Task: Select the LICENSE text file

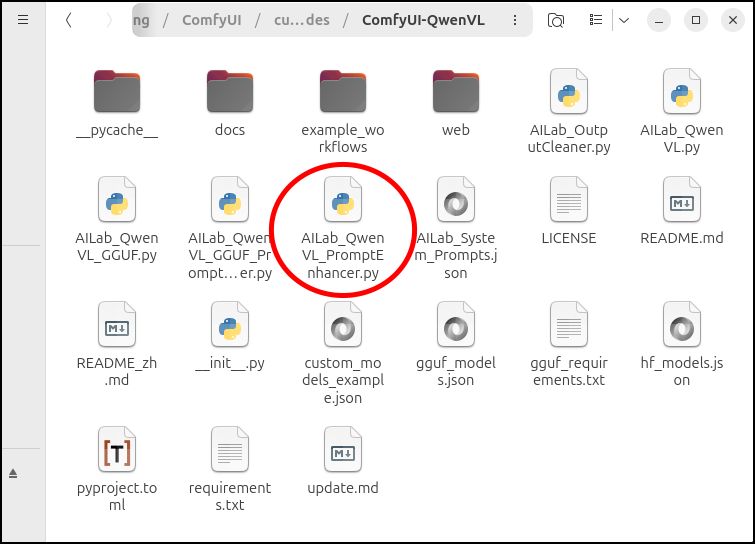Action: (x=569, y=203)
